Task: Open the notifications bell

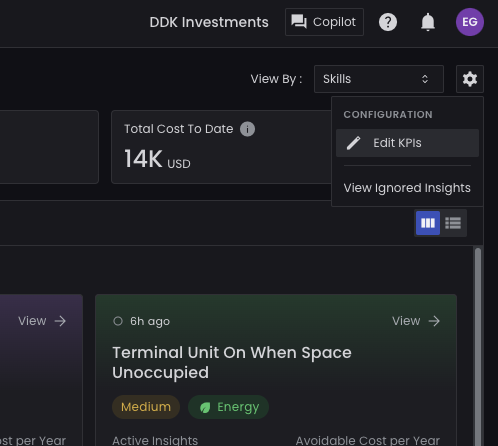Action: 428,22
